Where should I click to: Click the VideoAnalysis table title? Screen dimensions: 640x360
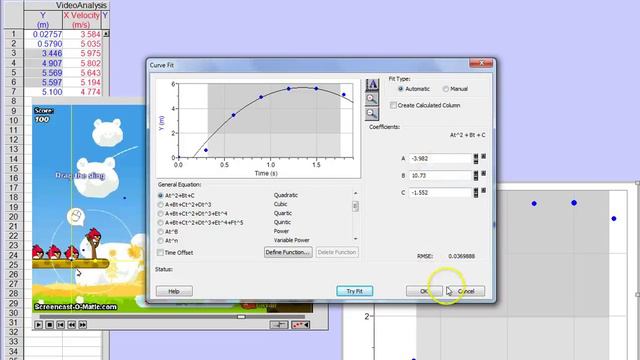point(81,5)
